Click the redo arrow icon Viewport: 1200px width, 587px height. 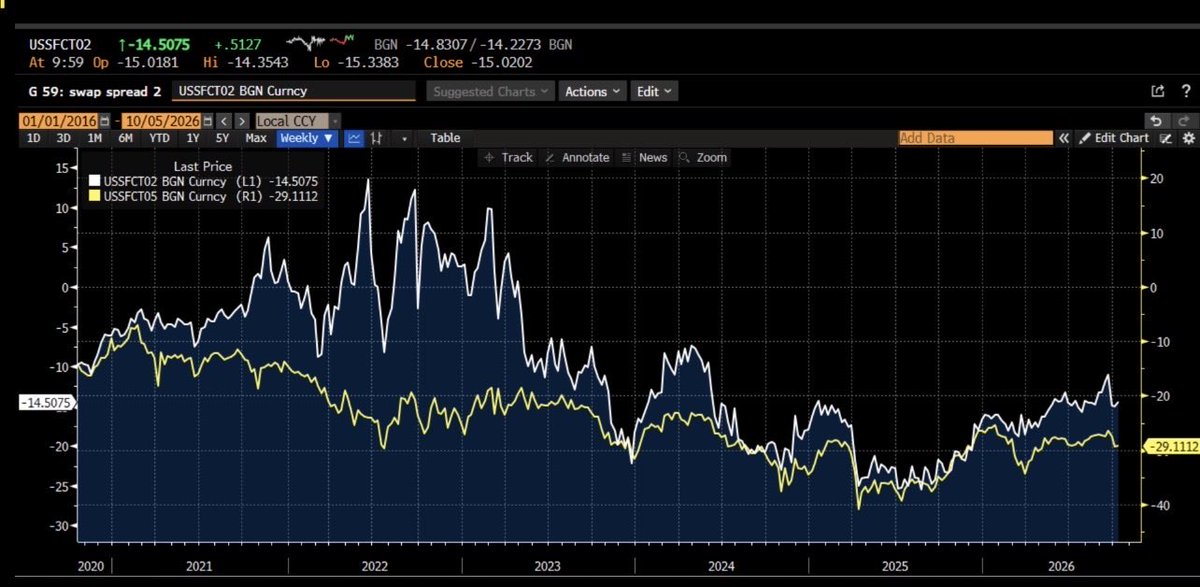point(1183,121)
